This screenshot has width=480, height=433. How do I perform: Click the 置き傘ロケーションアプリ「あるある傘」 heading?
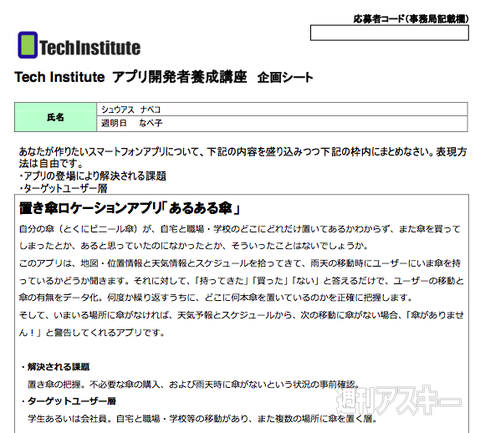tap(129, 208)
